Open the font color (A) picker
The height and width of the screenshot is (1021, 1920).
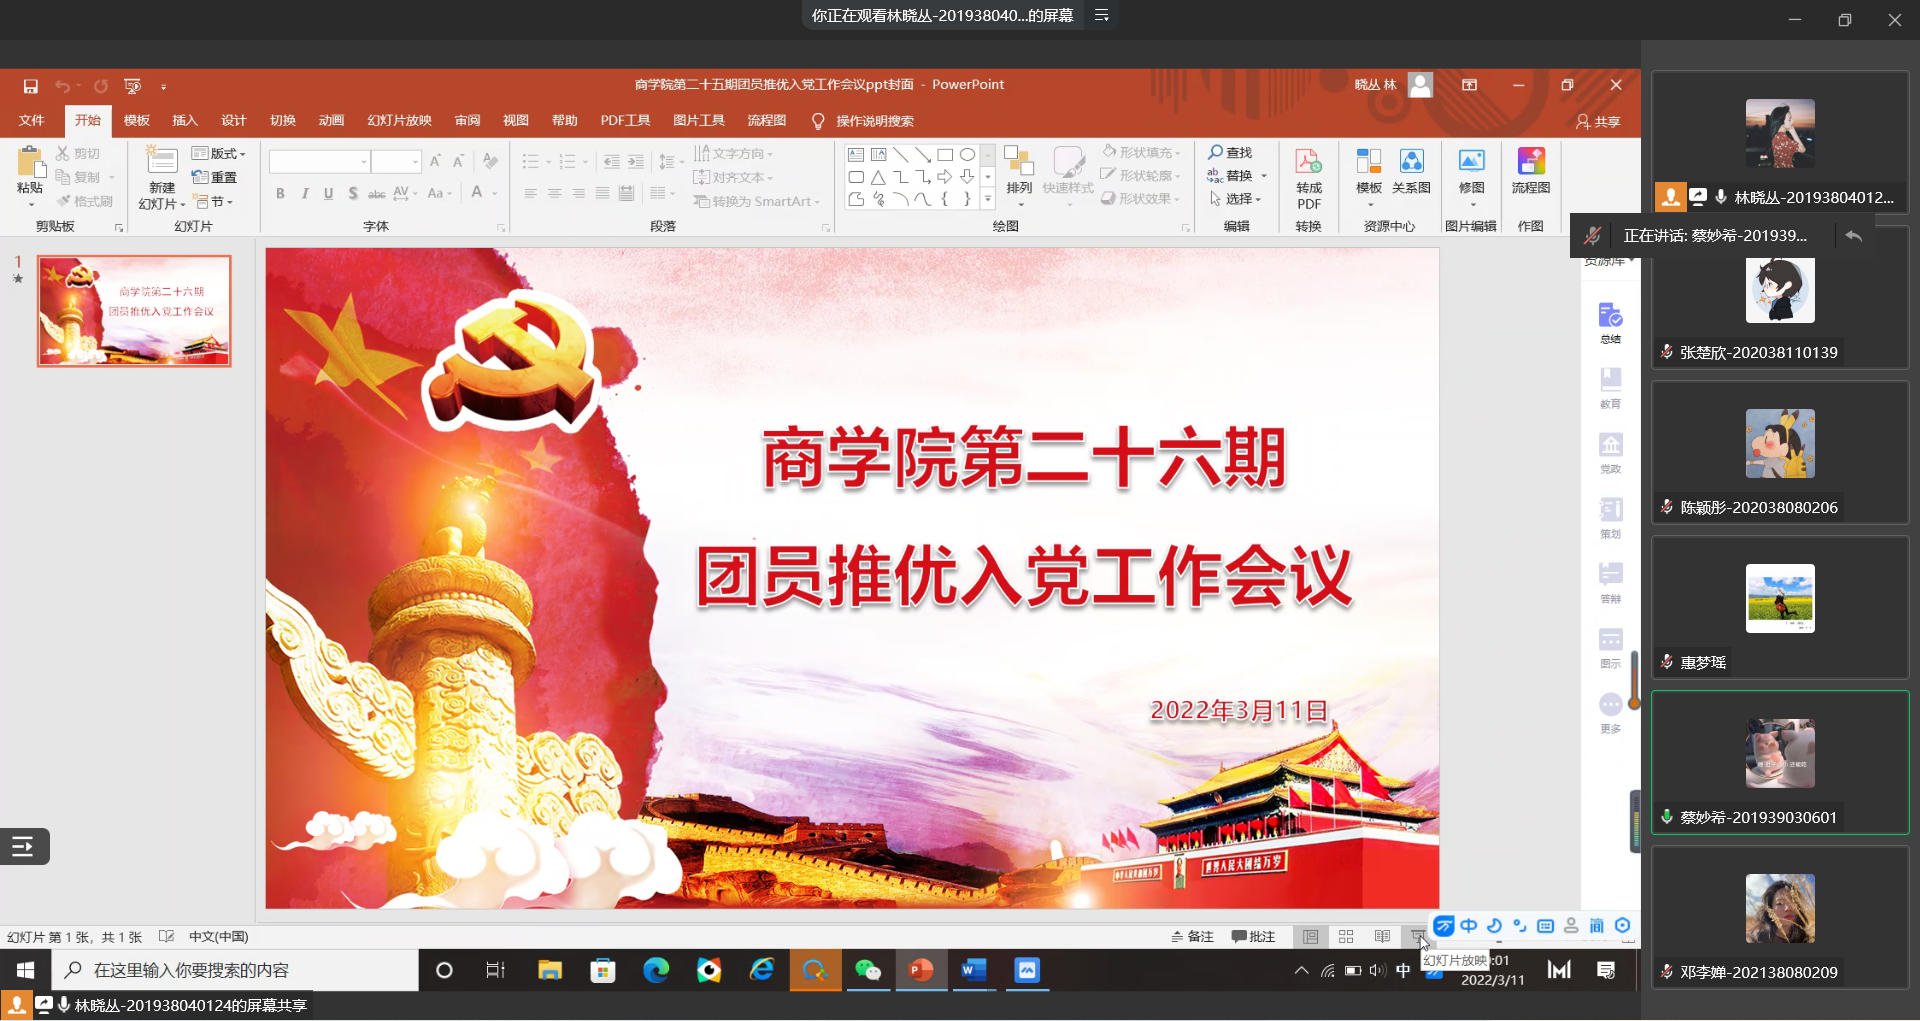click(x=478, y=193)
